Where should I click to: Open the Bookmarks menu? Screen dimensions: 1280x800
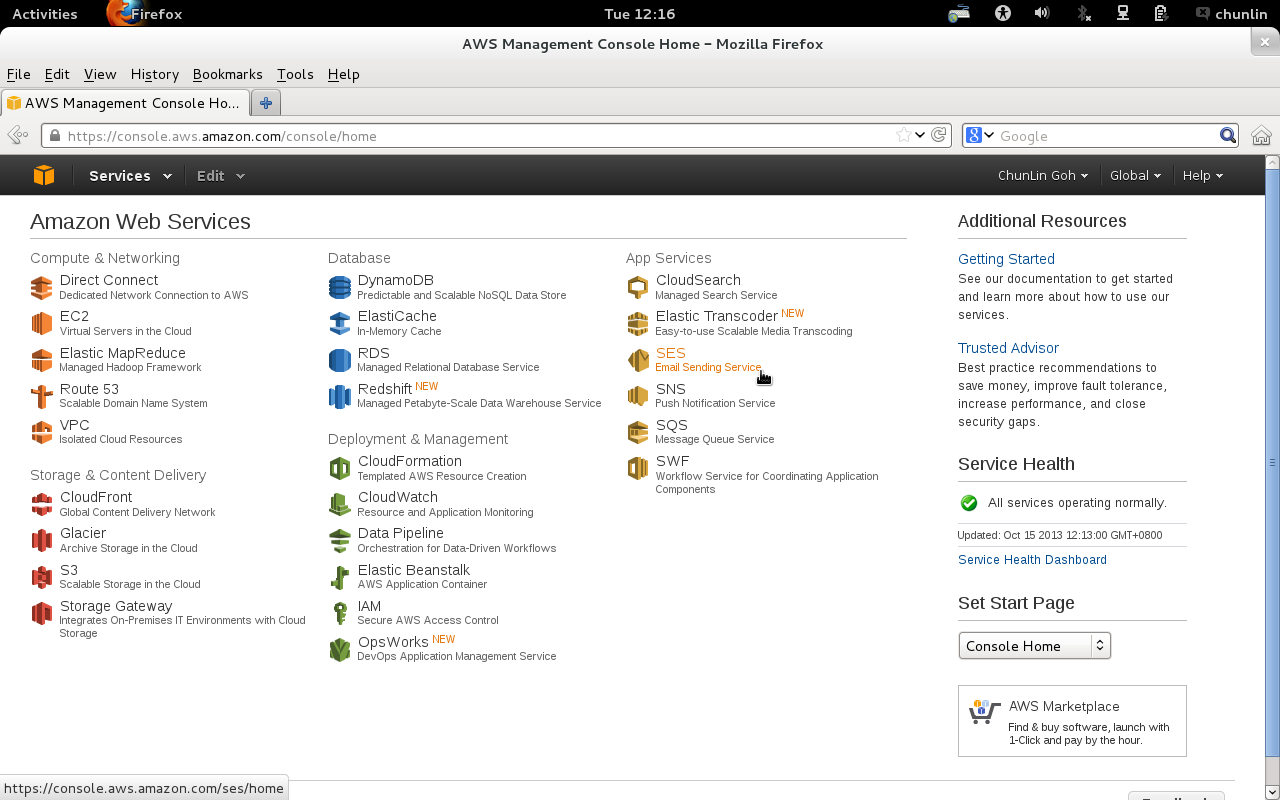[227, 74]
